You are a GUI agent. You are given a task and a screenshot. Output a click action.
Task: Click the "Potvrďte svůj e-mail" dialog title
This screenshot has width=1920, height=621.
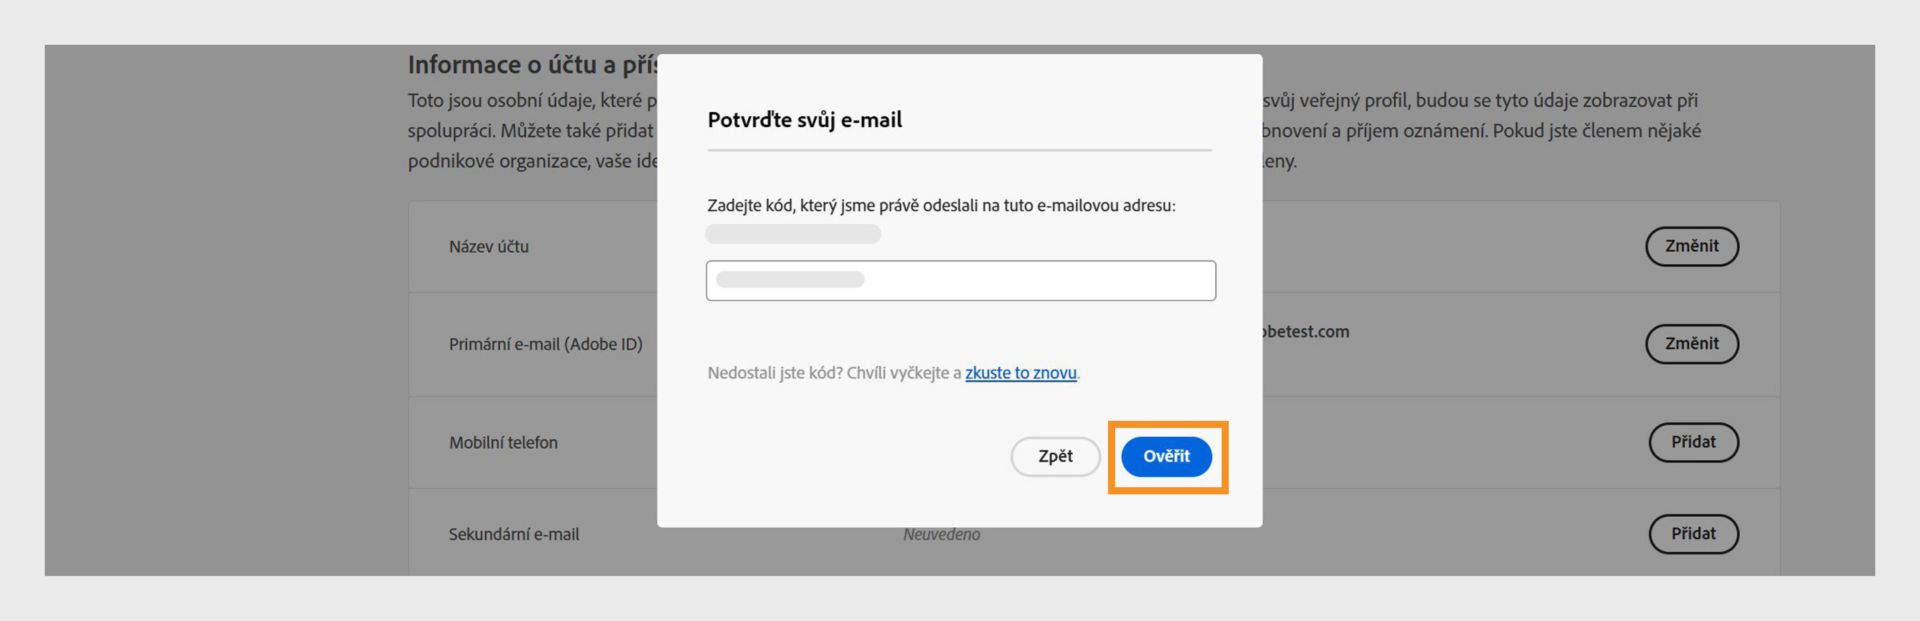coord(804,120)
